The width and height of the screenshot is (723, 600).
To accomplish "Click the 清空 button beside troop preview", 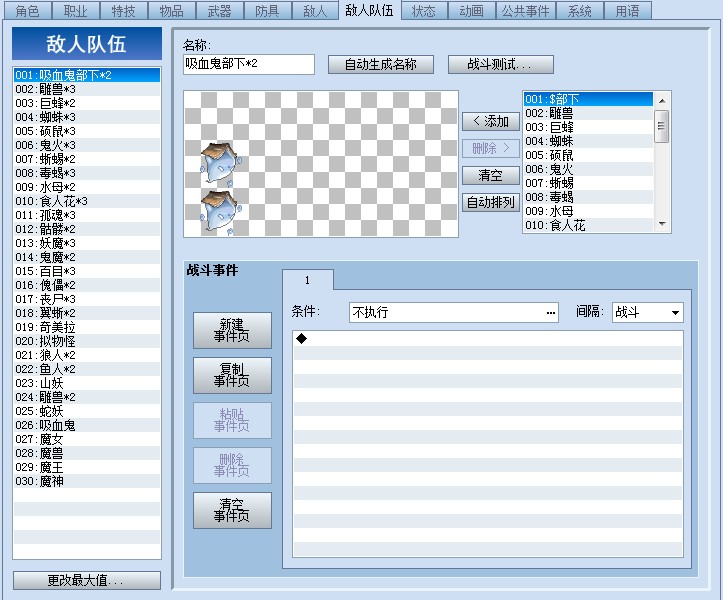I will click(x=491, y=176).
